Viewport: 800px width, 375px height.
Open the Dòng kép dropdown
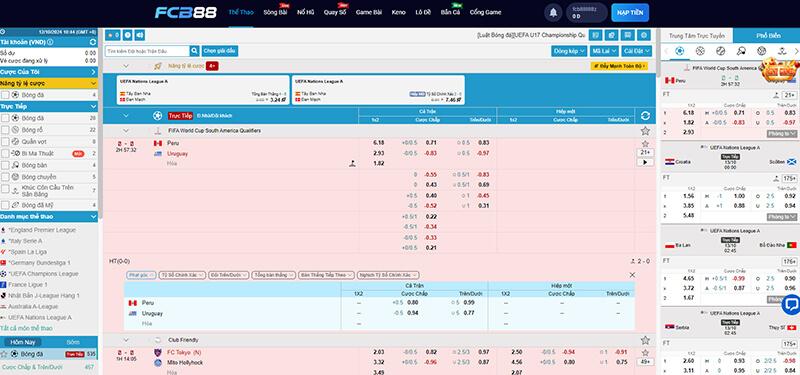click(x=569, y=51)
